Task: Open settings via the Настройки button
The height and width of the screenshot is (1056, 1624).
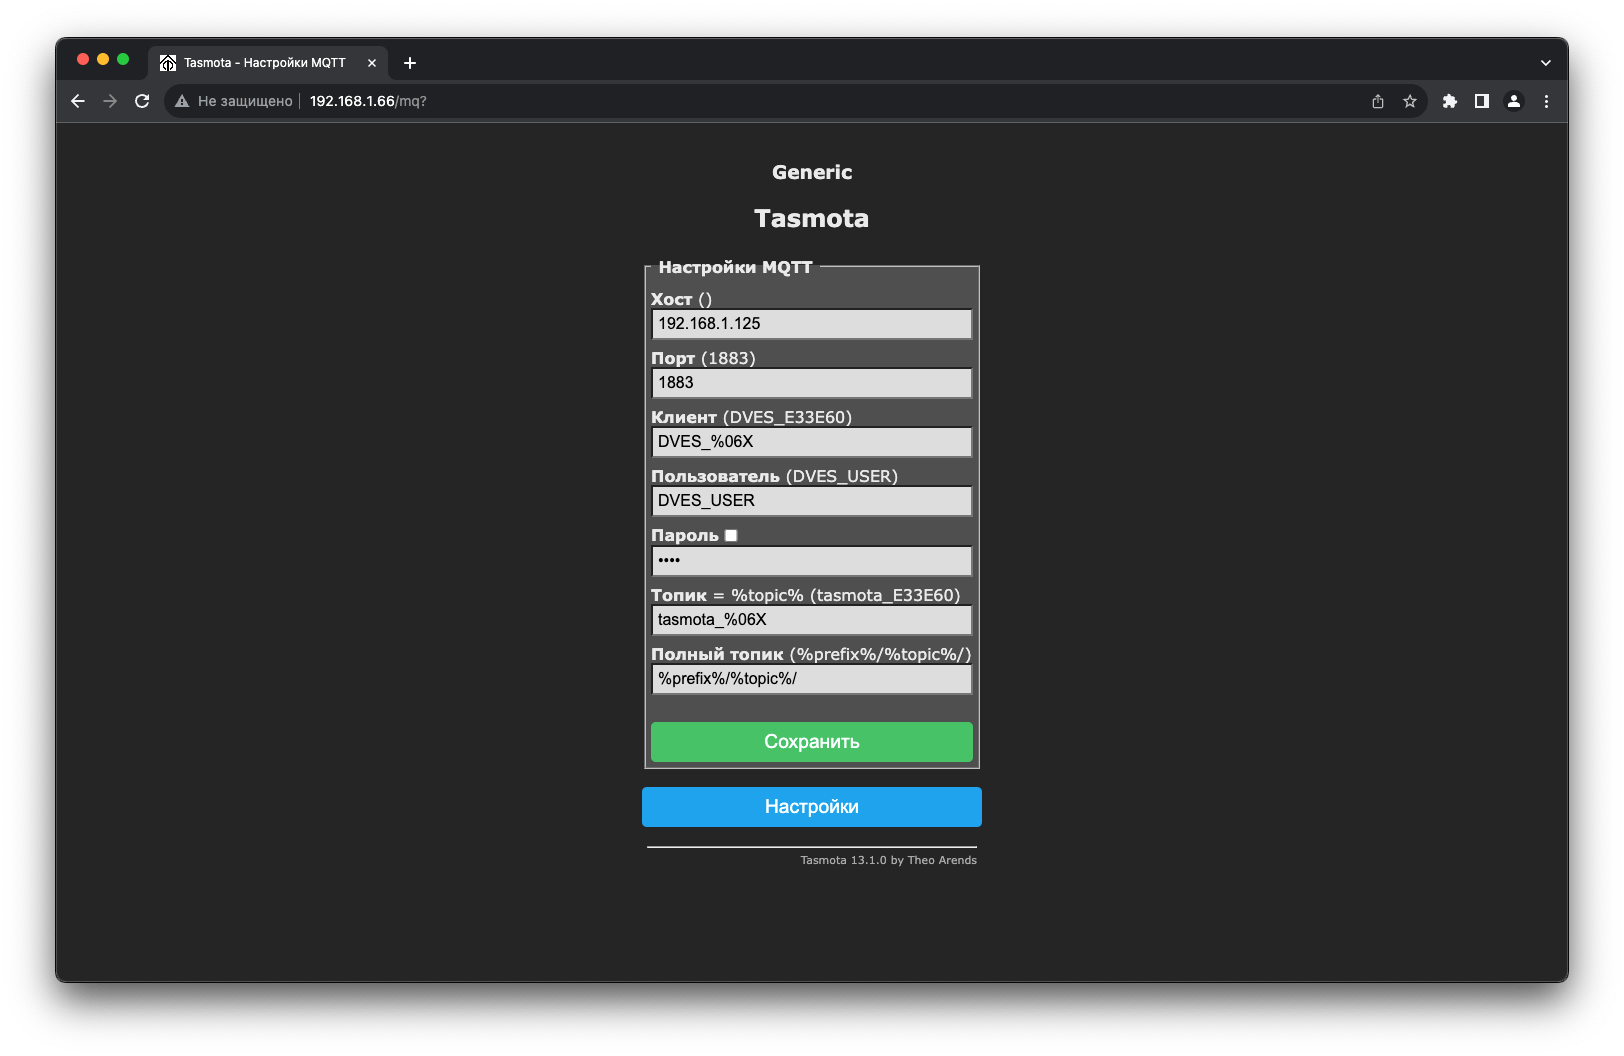Action: pos(811,807)
